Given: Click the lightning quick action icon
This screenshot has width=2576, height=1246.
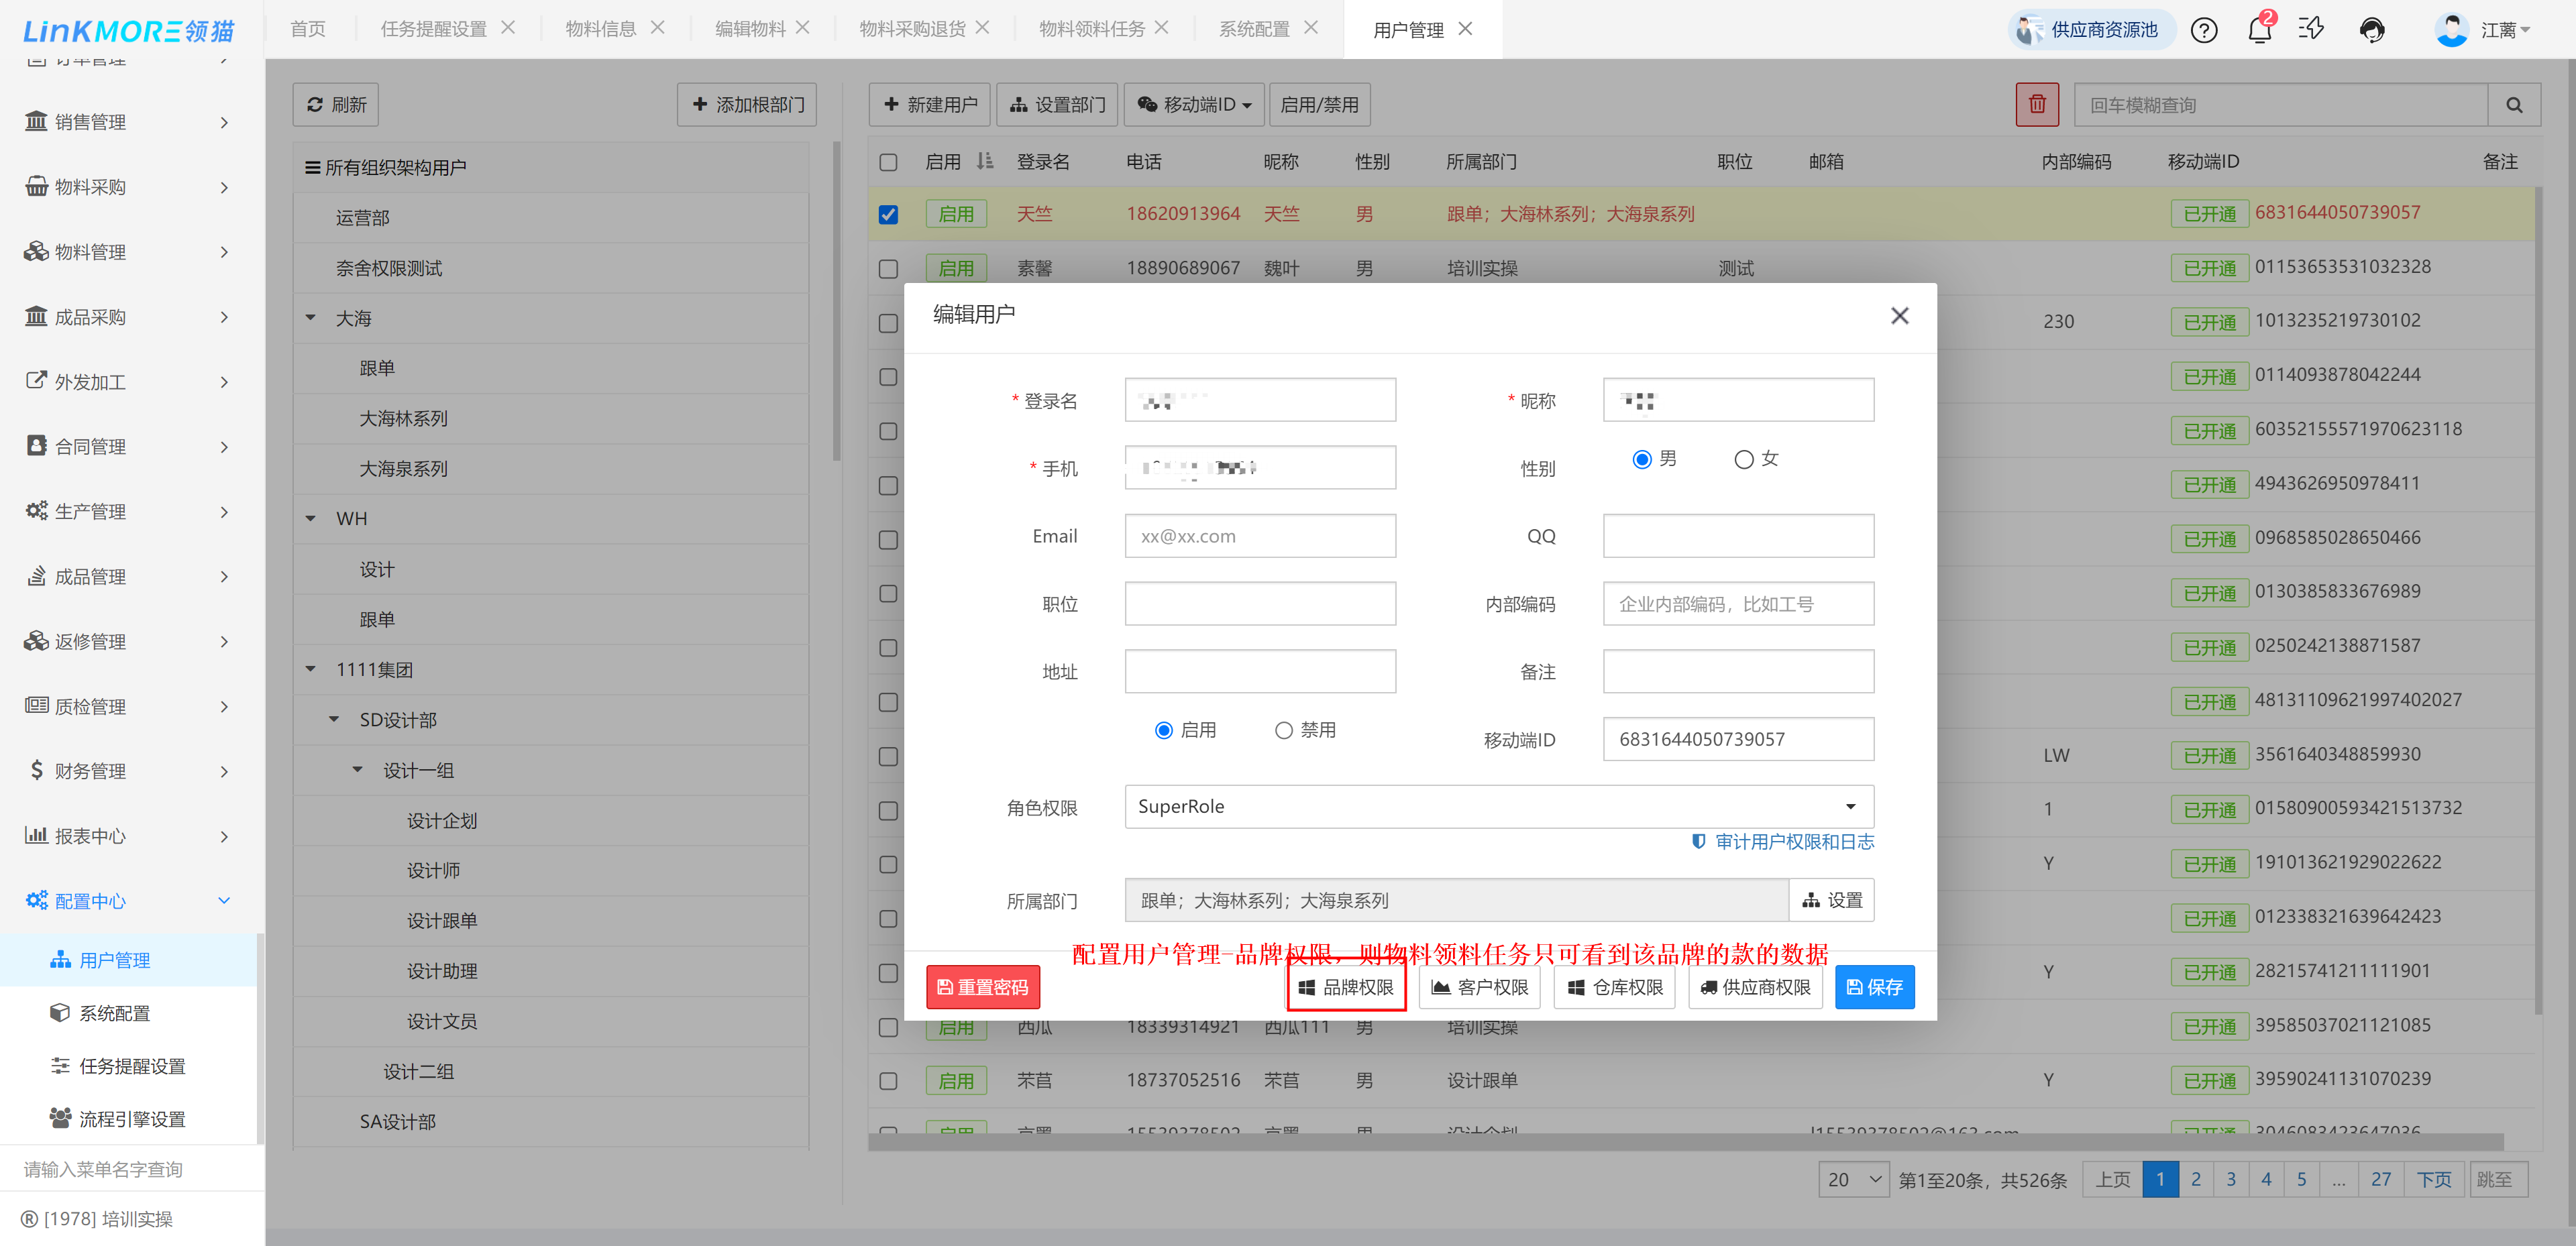Looking at the screenshot, I should point(2311,29).
